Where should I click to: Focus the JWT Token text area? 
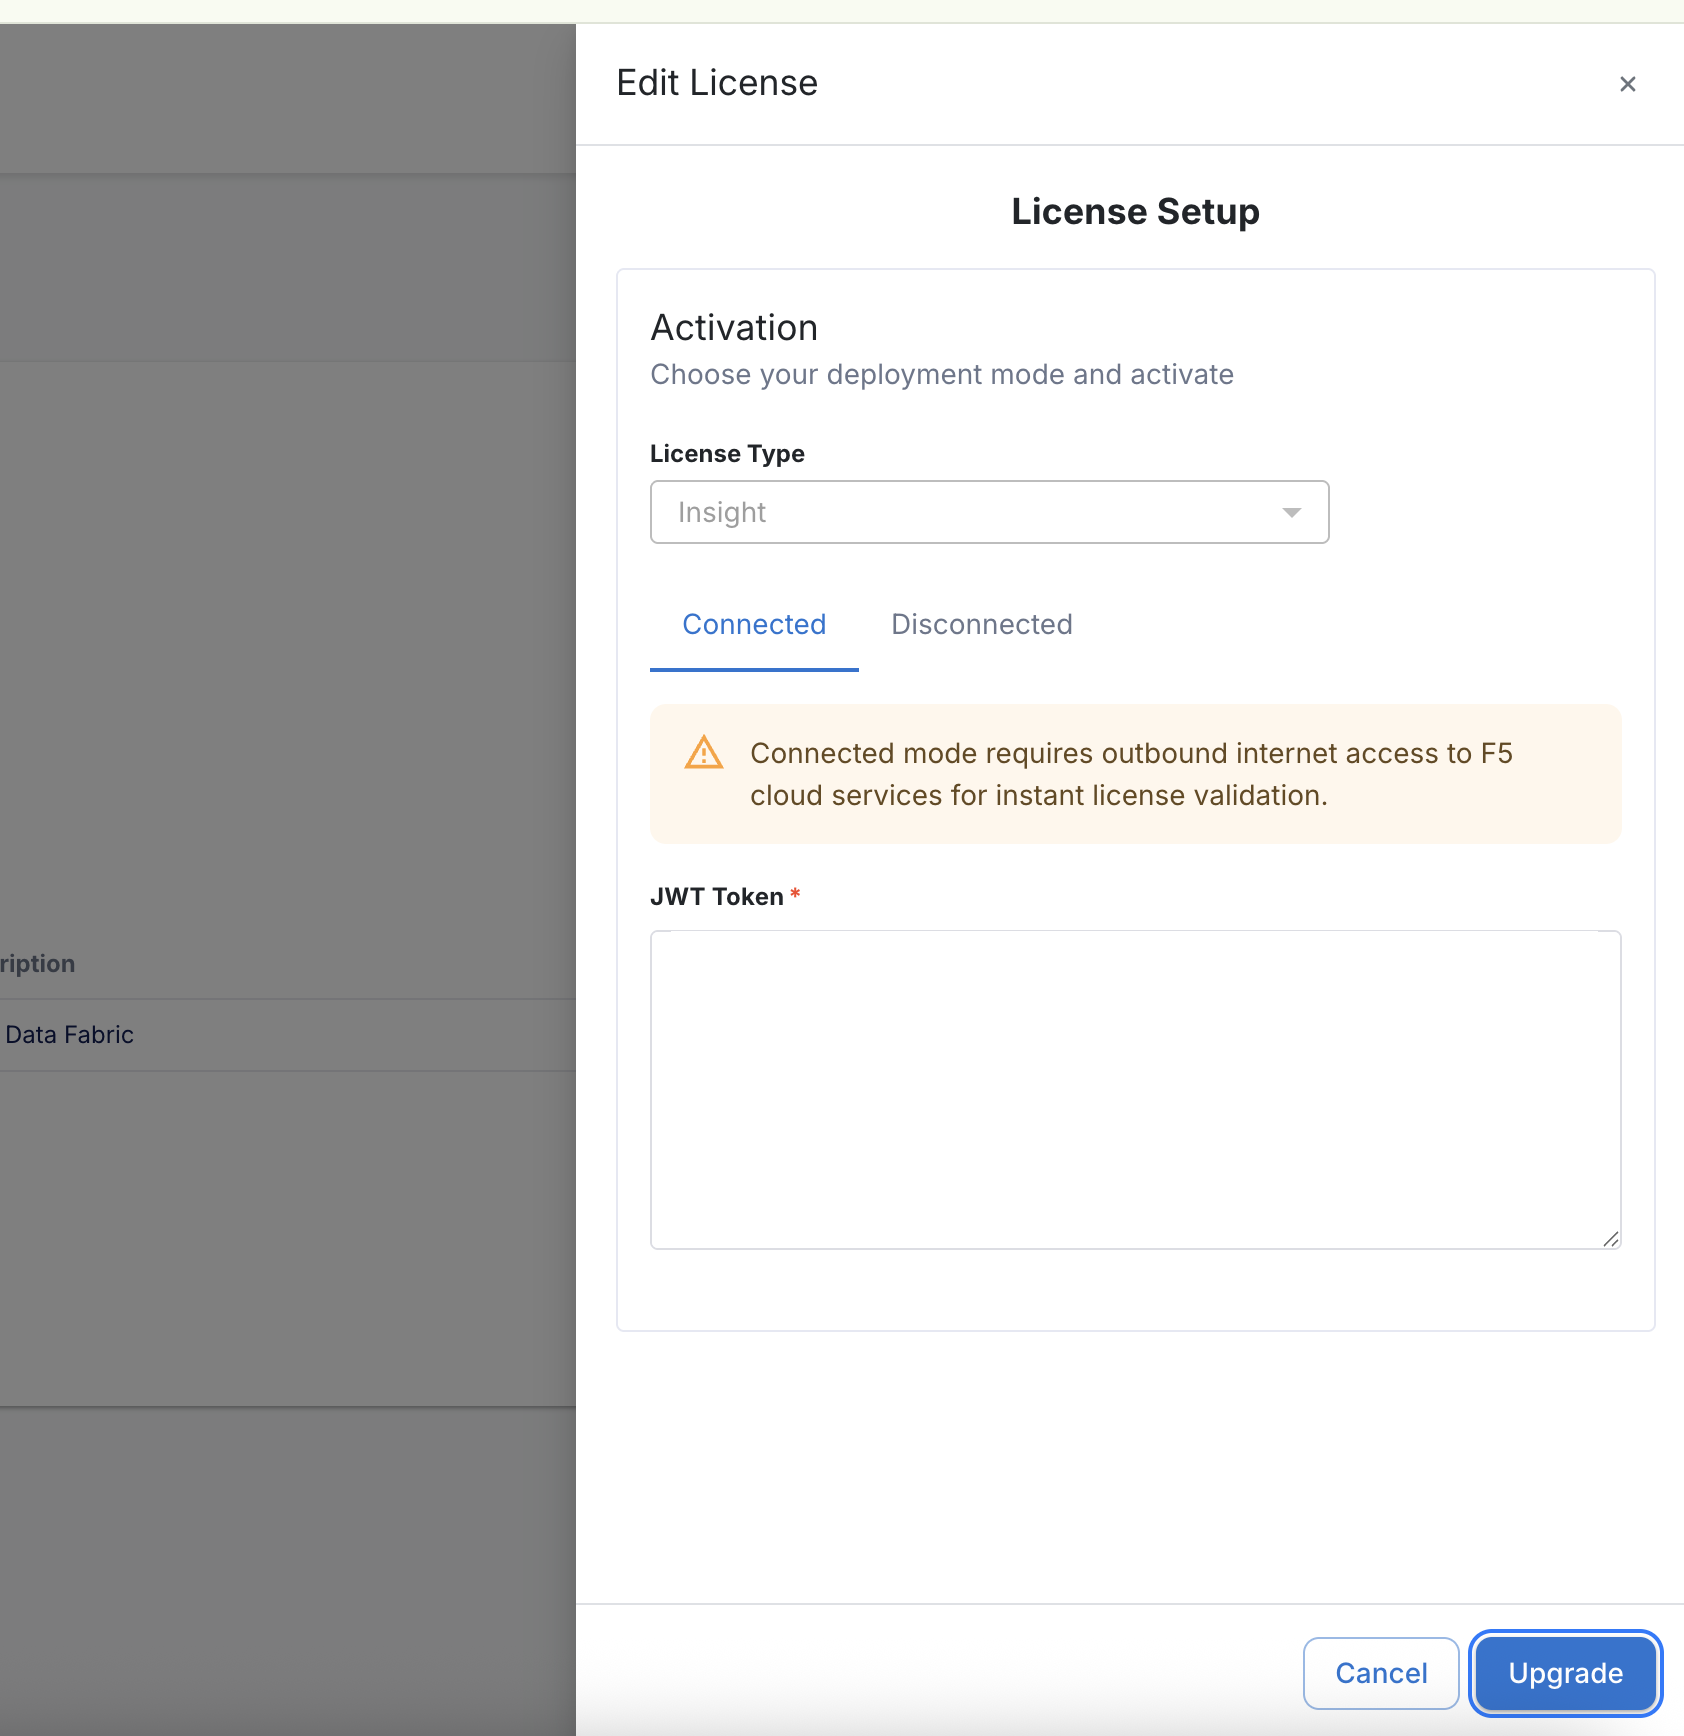(1135, 1089)
